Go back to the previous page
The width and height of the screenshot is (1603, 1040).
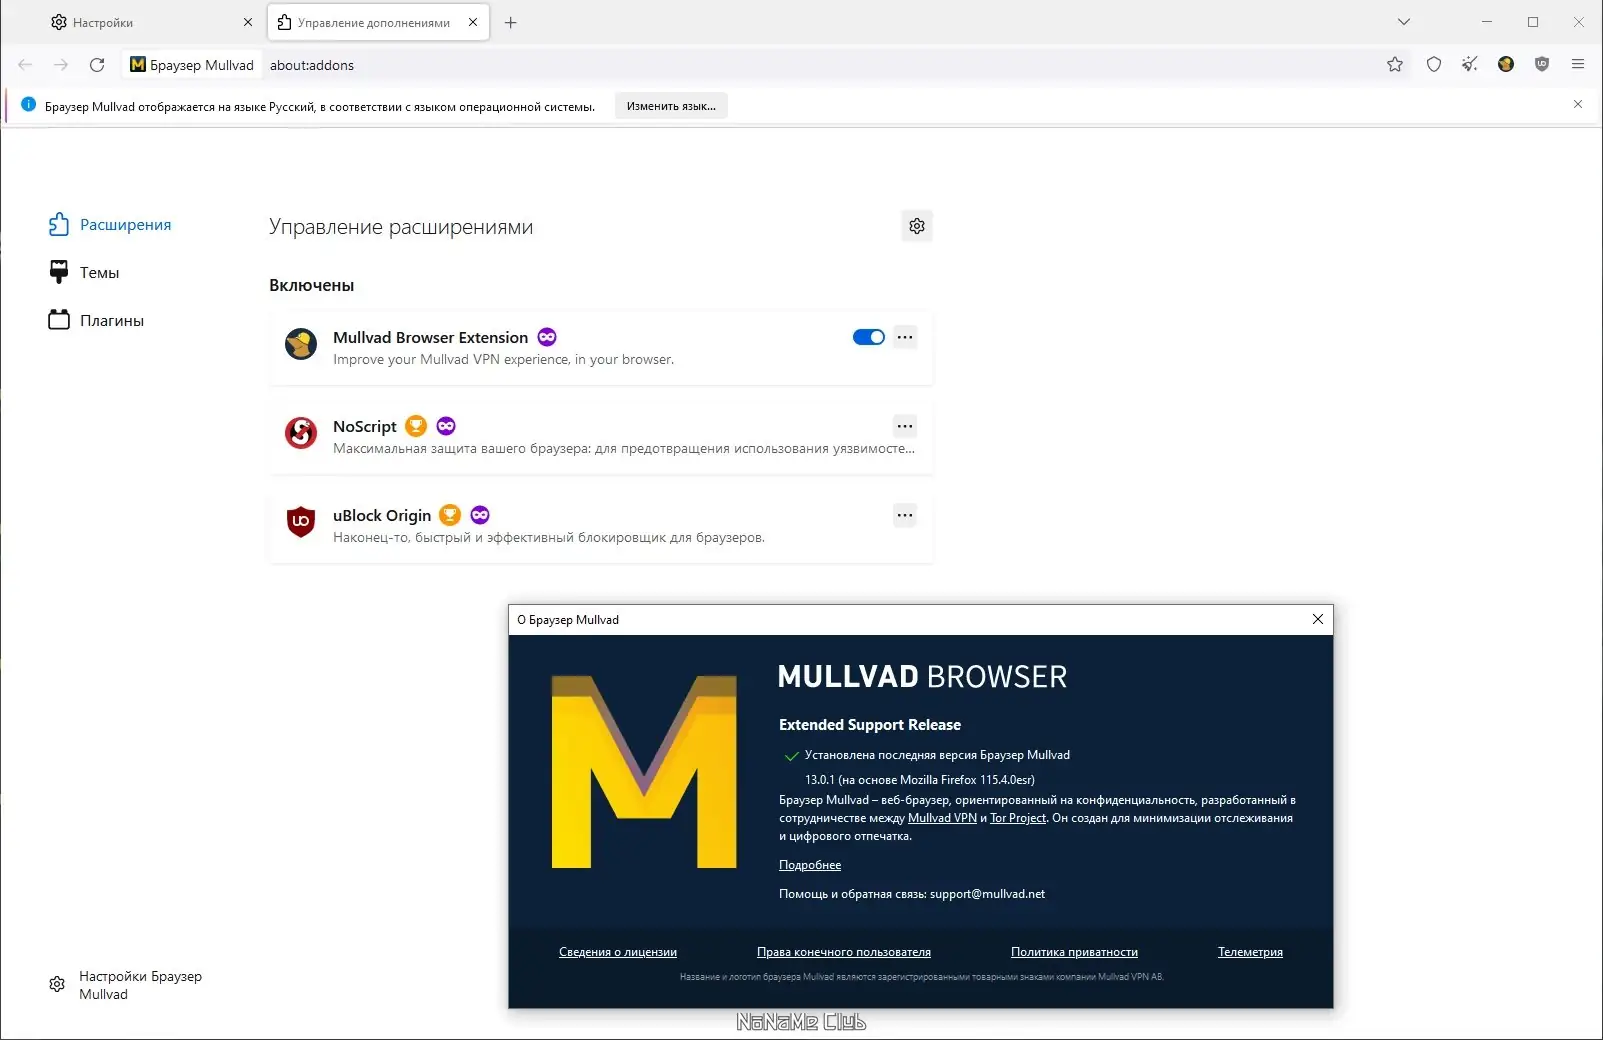[25, 65]
